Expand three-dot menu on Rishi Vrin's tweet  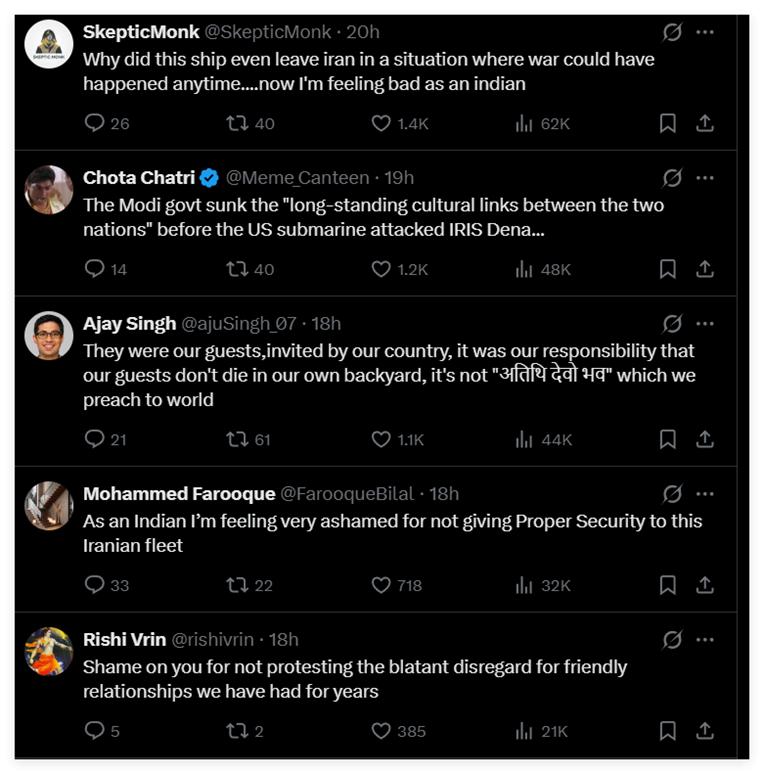point(705,639)
